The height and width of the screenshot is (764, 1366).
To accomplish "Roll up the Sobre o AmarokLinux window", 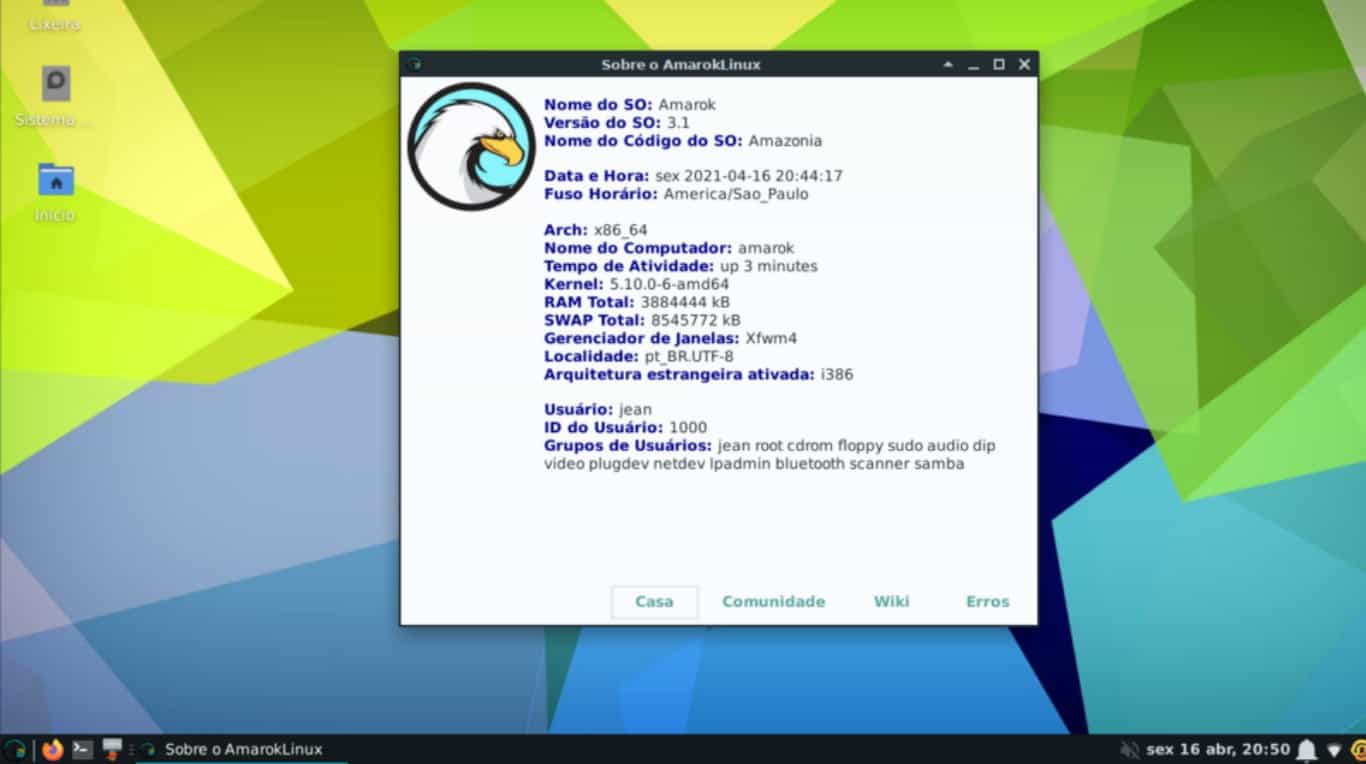I will (x=948, y=64).
